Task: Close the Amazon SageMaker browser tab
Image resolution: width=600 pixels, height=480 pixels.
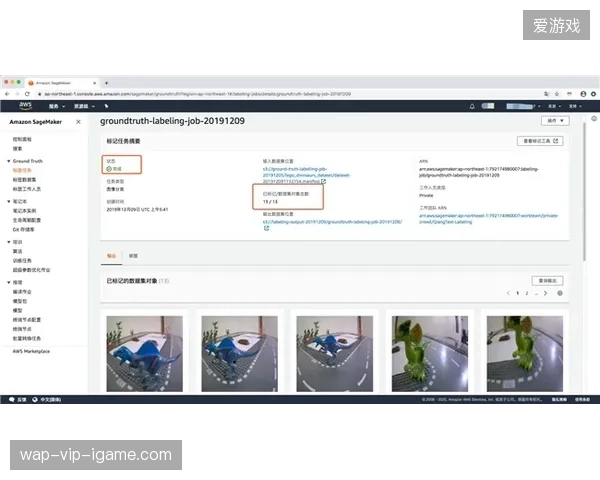Action: pos(95,83)
